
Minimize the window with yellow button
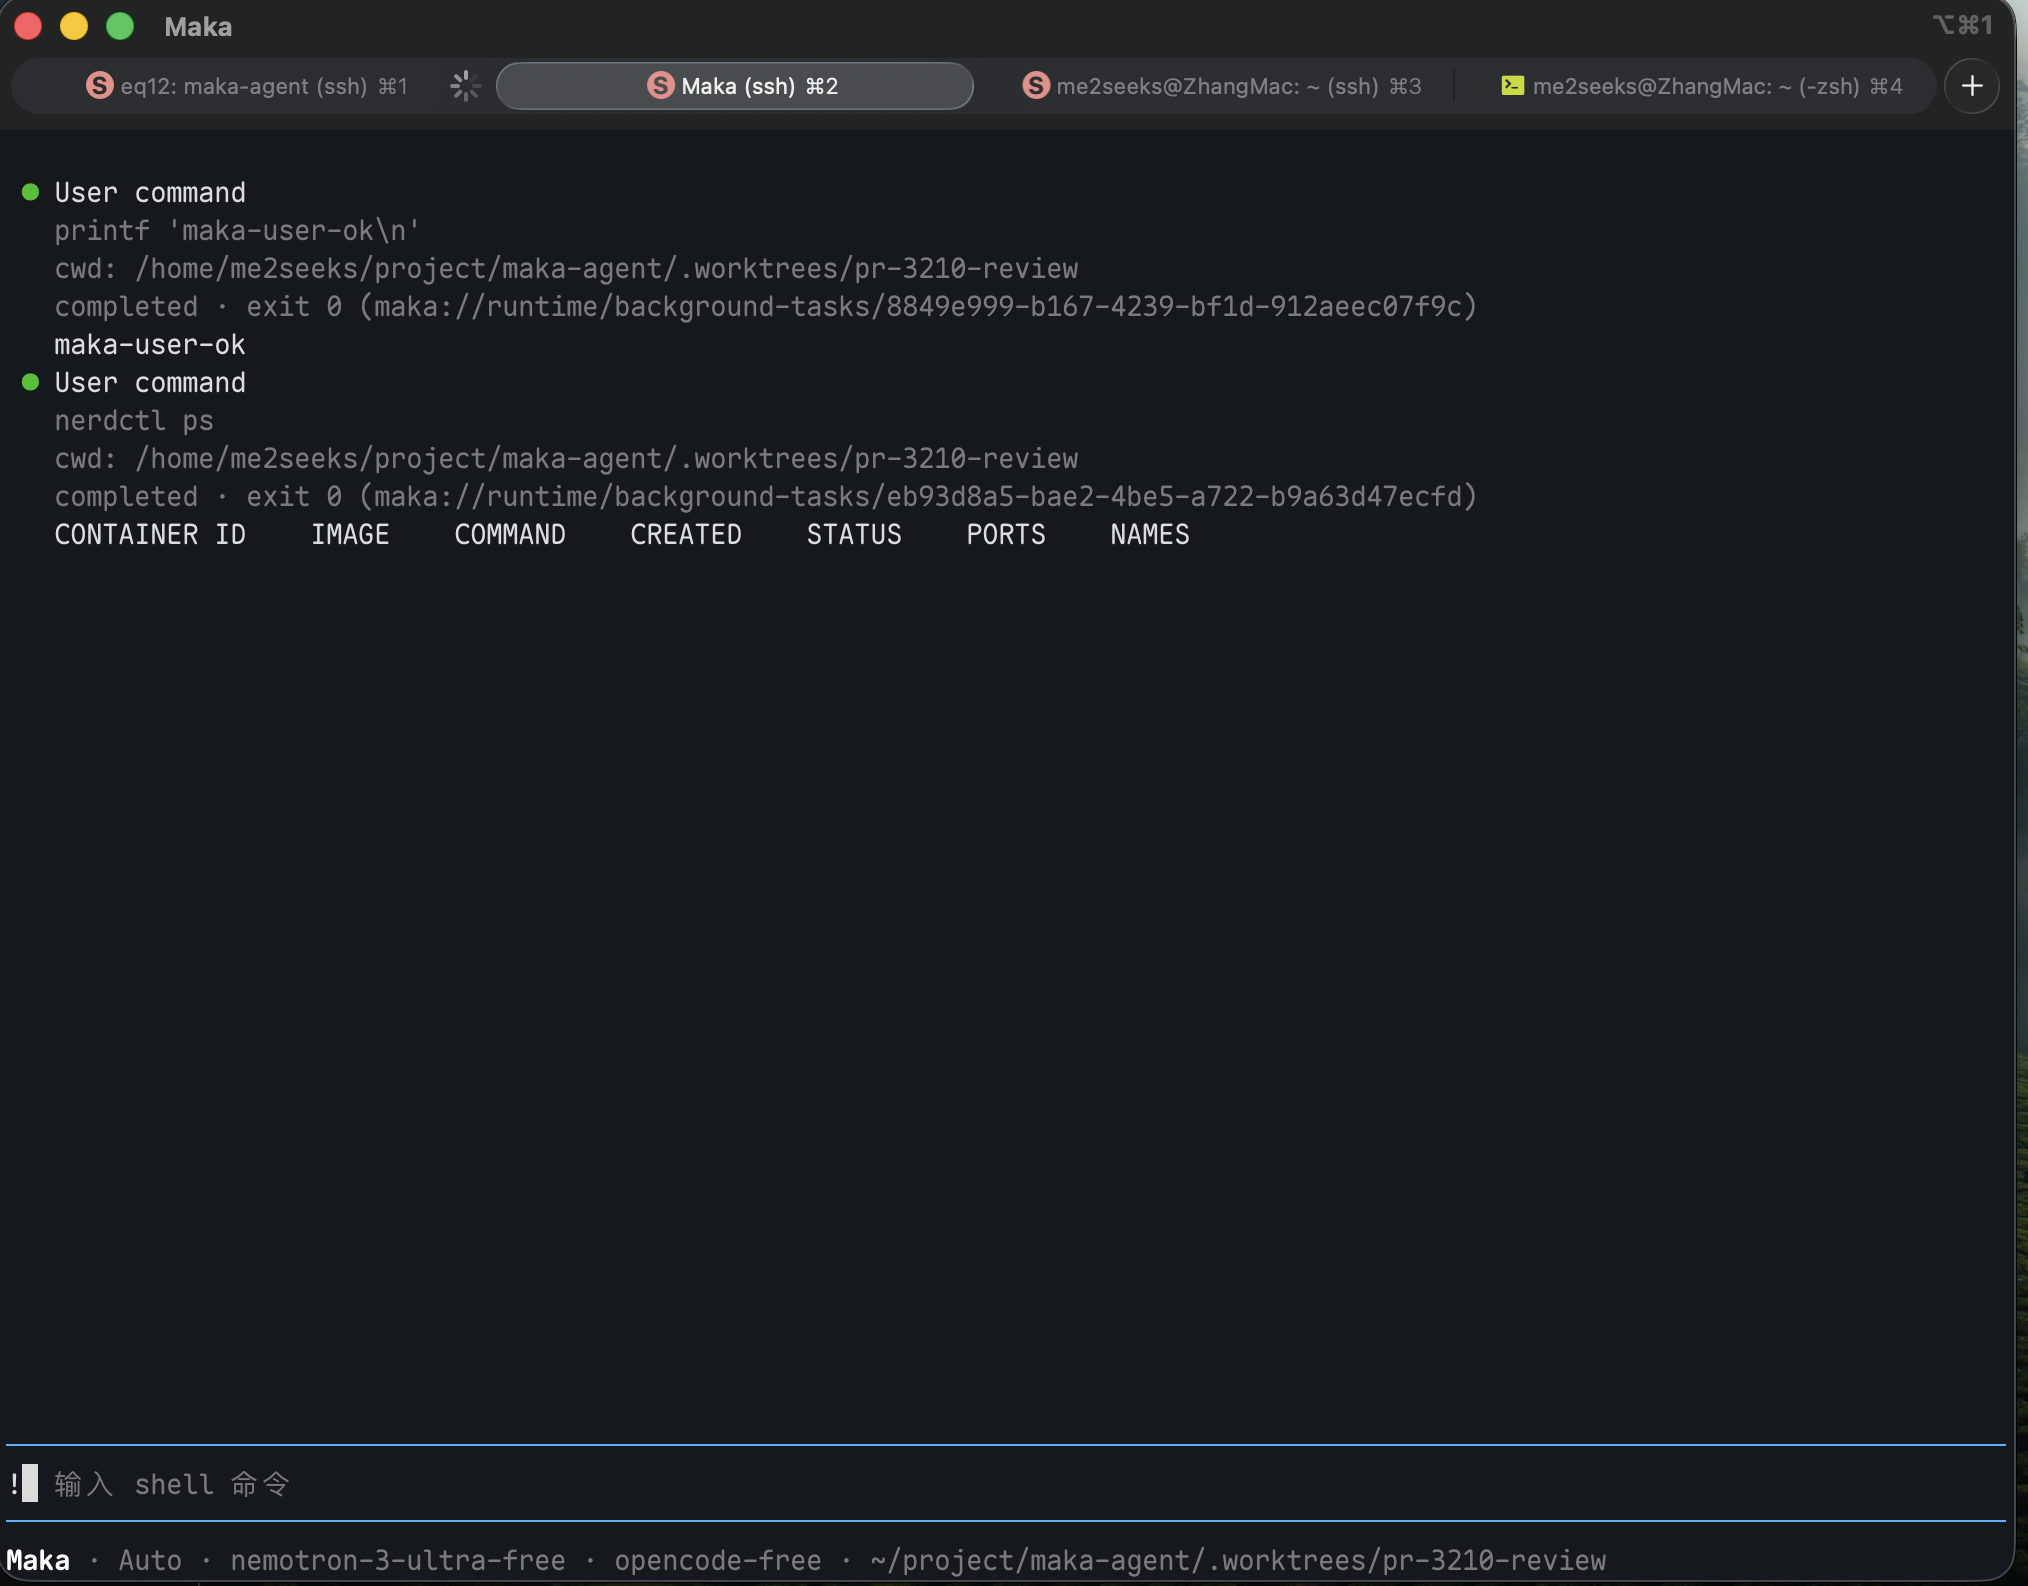pyautogui.click(x=74, y=26)
